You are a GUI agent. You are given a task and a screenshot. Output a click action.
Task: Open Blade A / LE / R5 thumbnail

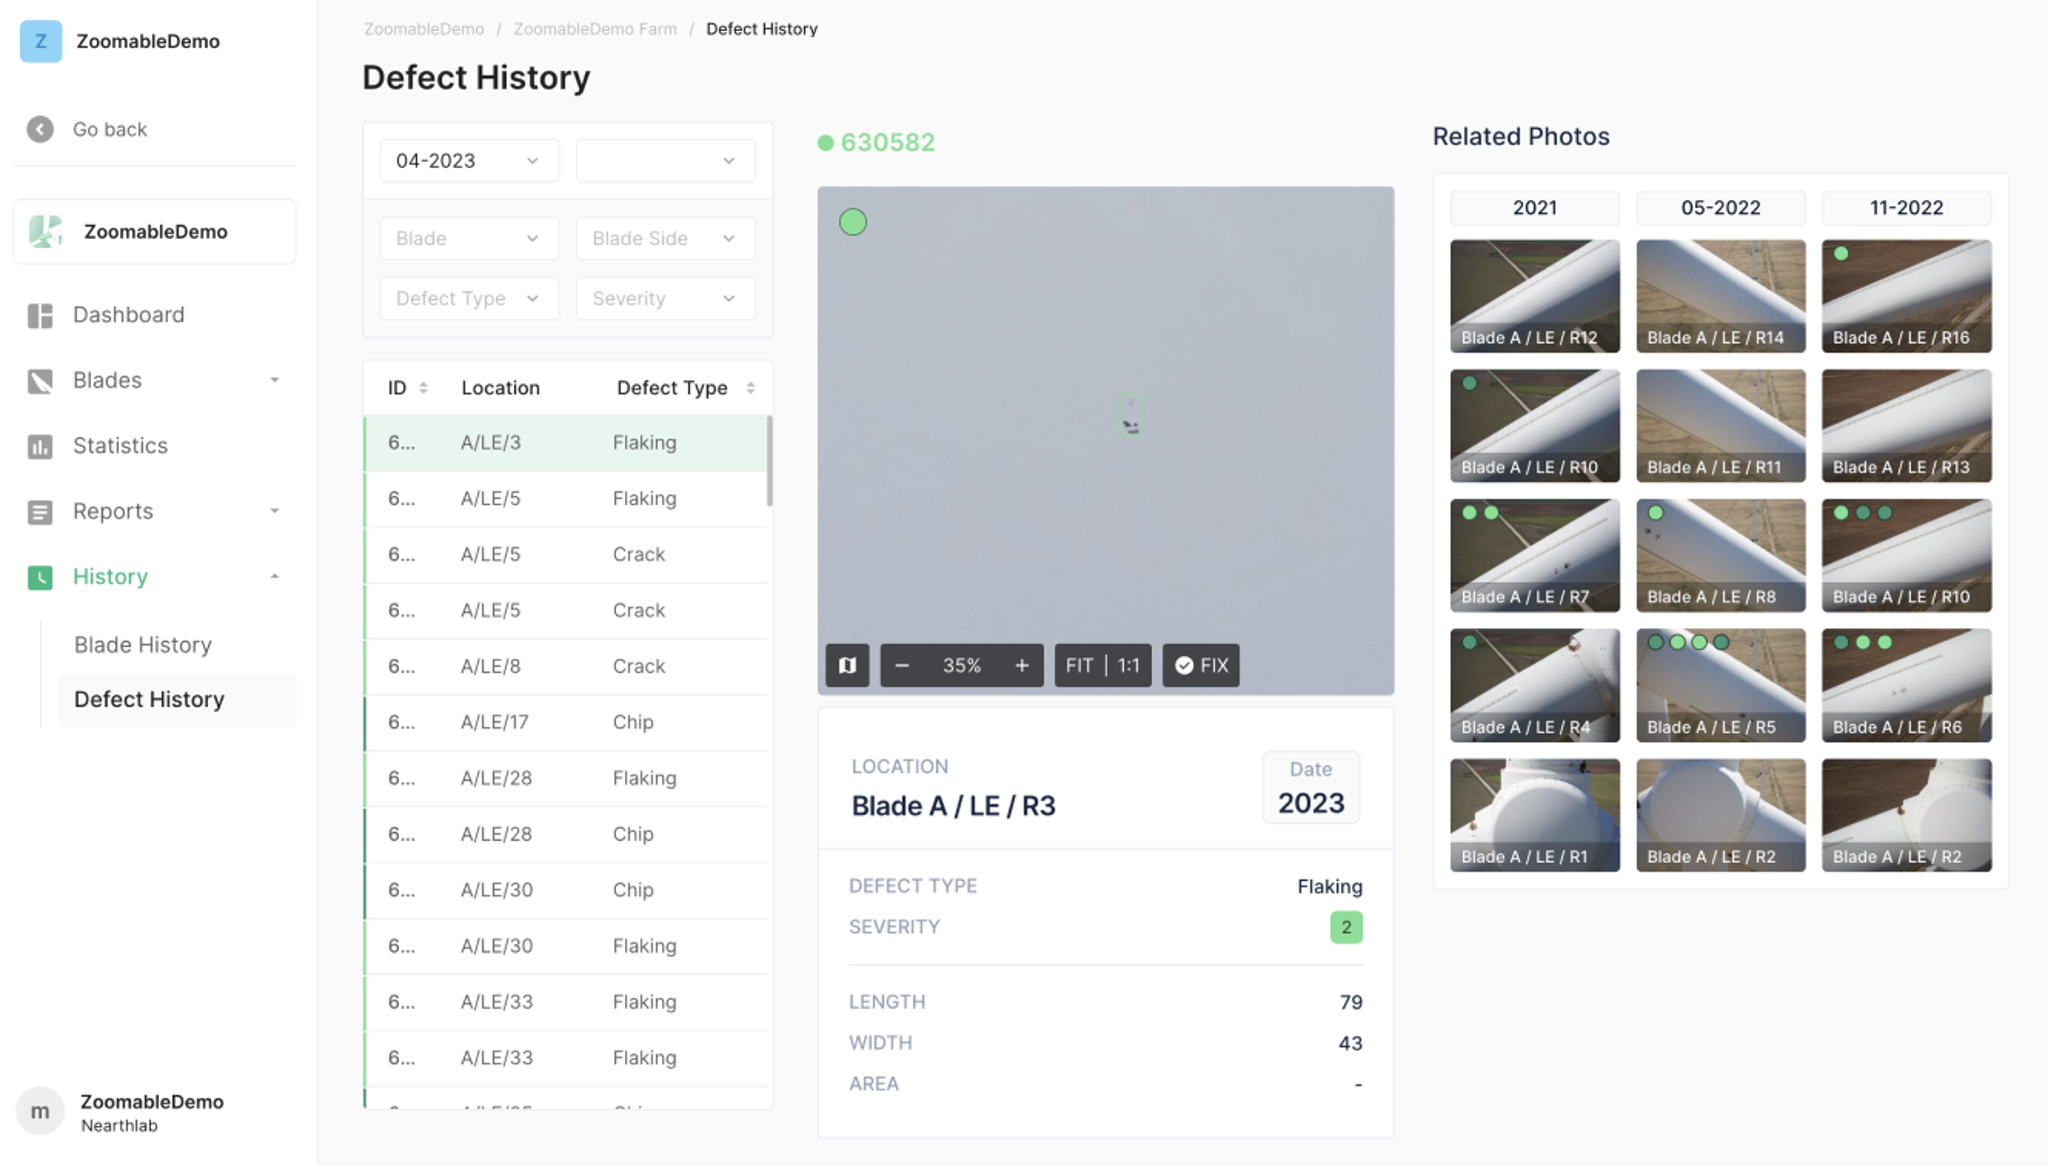(1720, 686)
